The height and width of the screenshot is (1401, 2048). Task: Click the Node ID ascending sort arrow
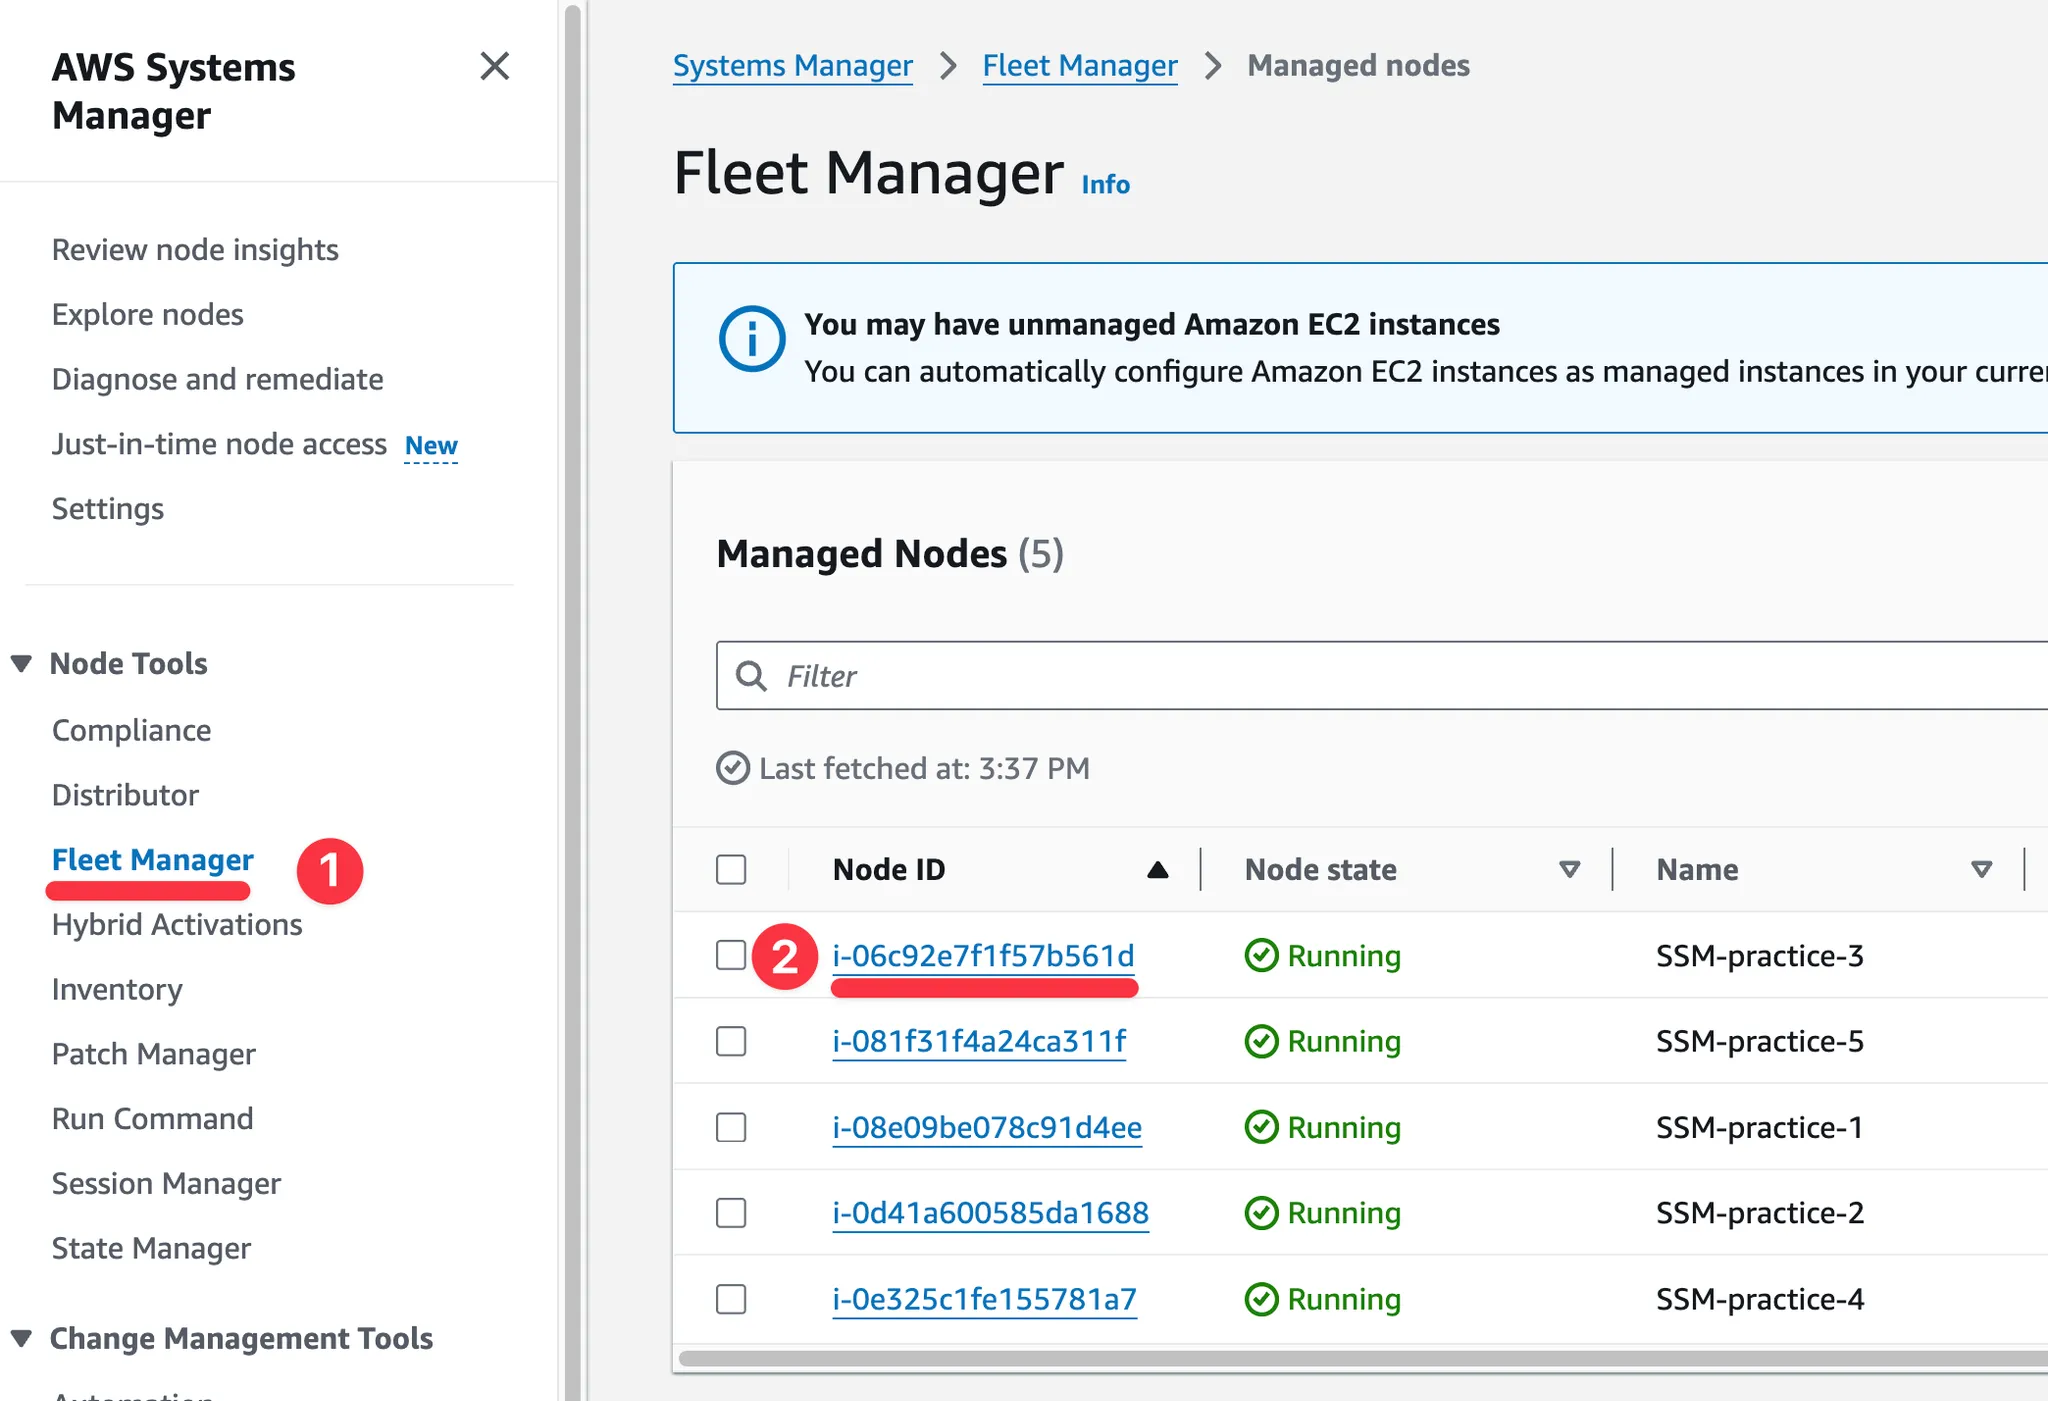pos(1157,870)
